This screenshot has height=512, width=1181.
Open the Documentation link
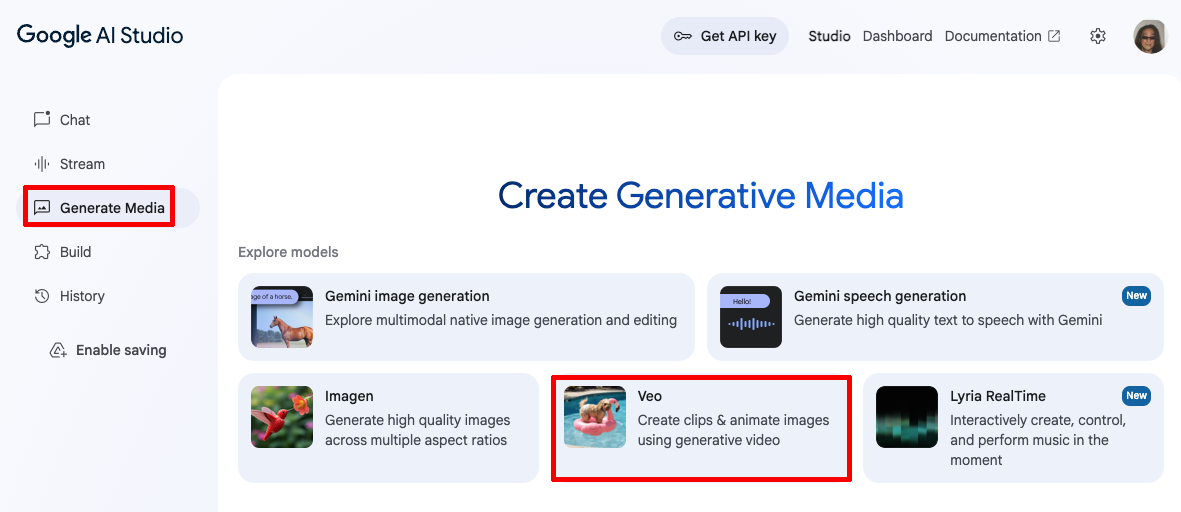[993, 36]
